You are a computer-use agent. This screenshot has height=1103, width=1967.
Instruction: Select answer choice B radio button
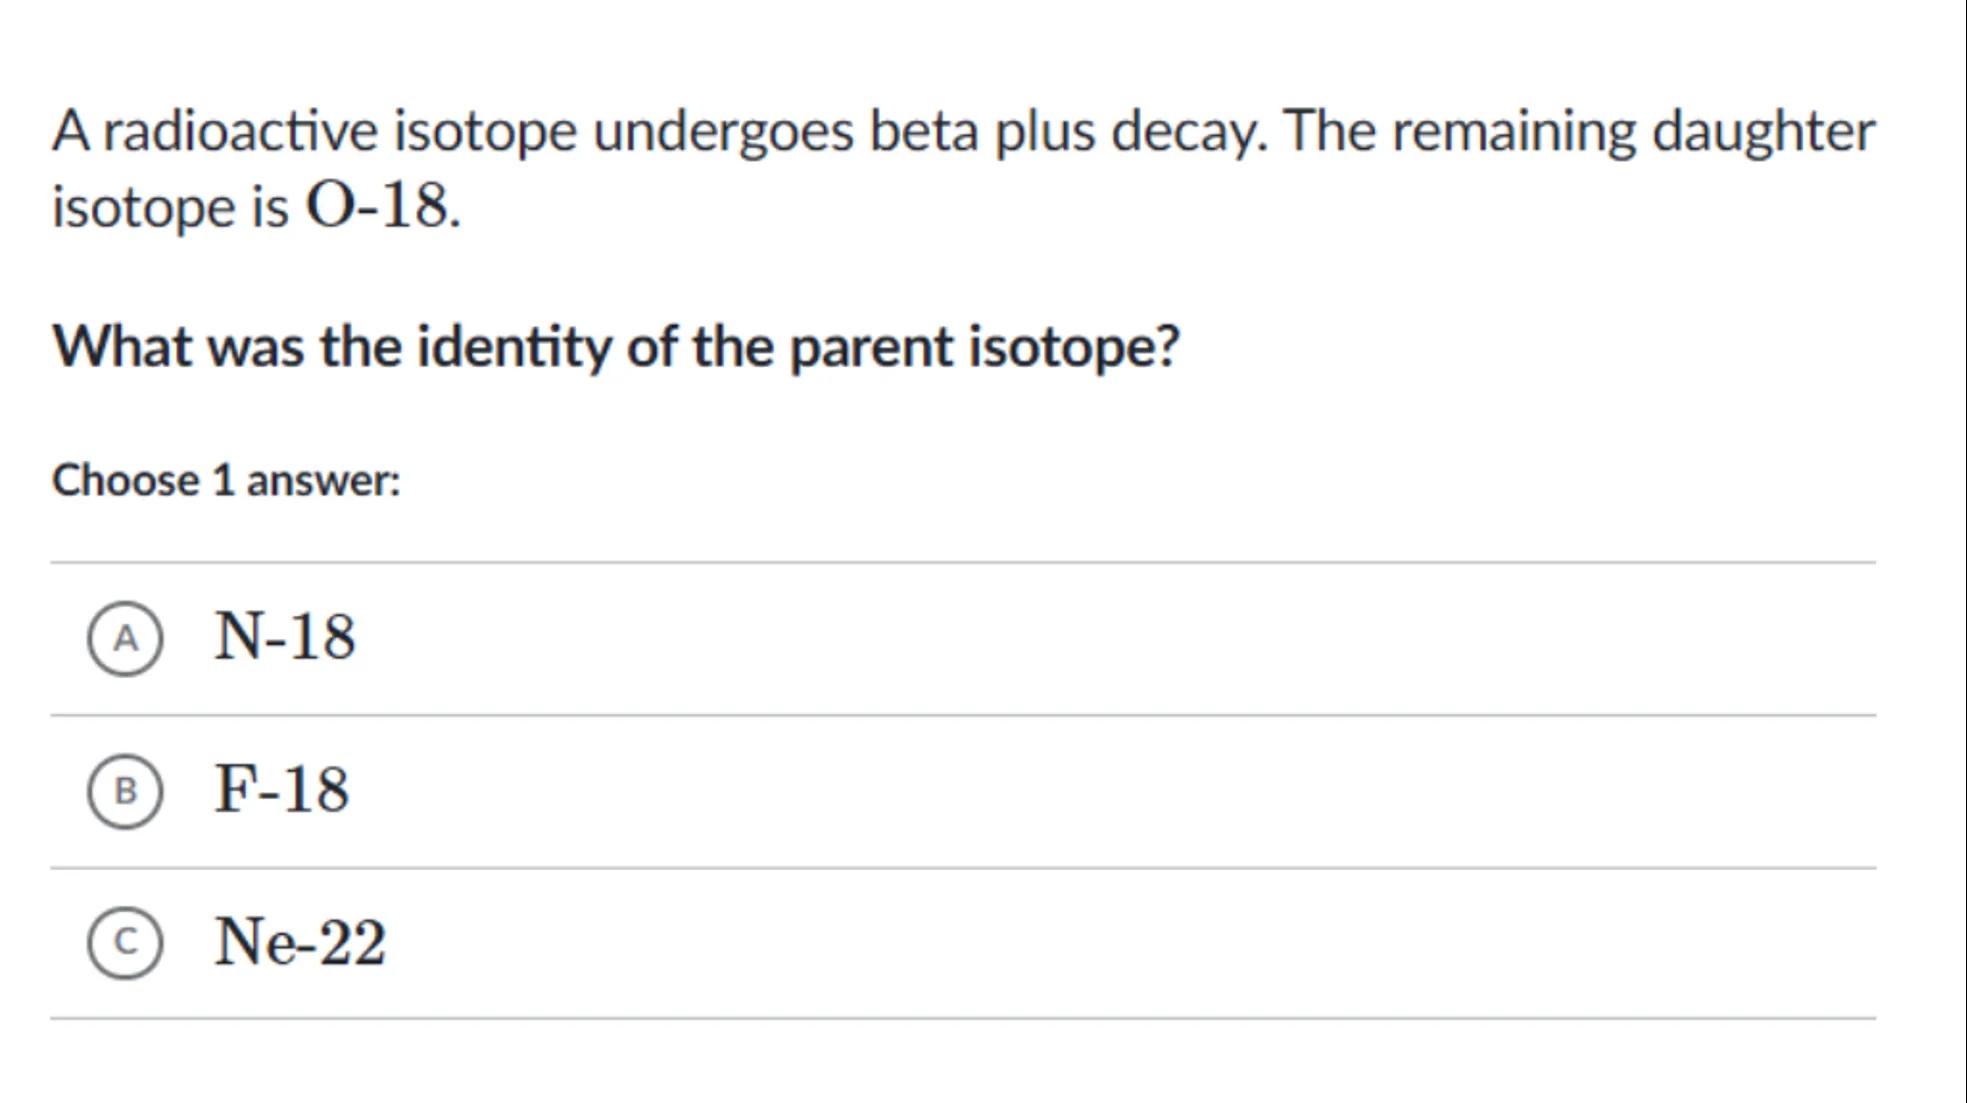[125, 791]
